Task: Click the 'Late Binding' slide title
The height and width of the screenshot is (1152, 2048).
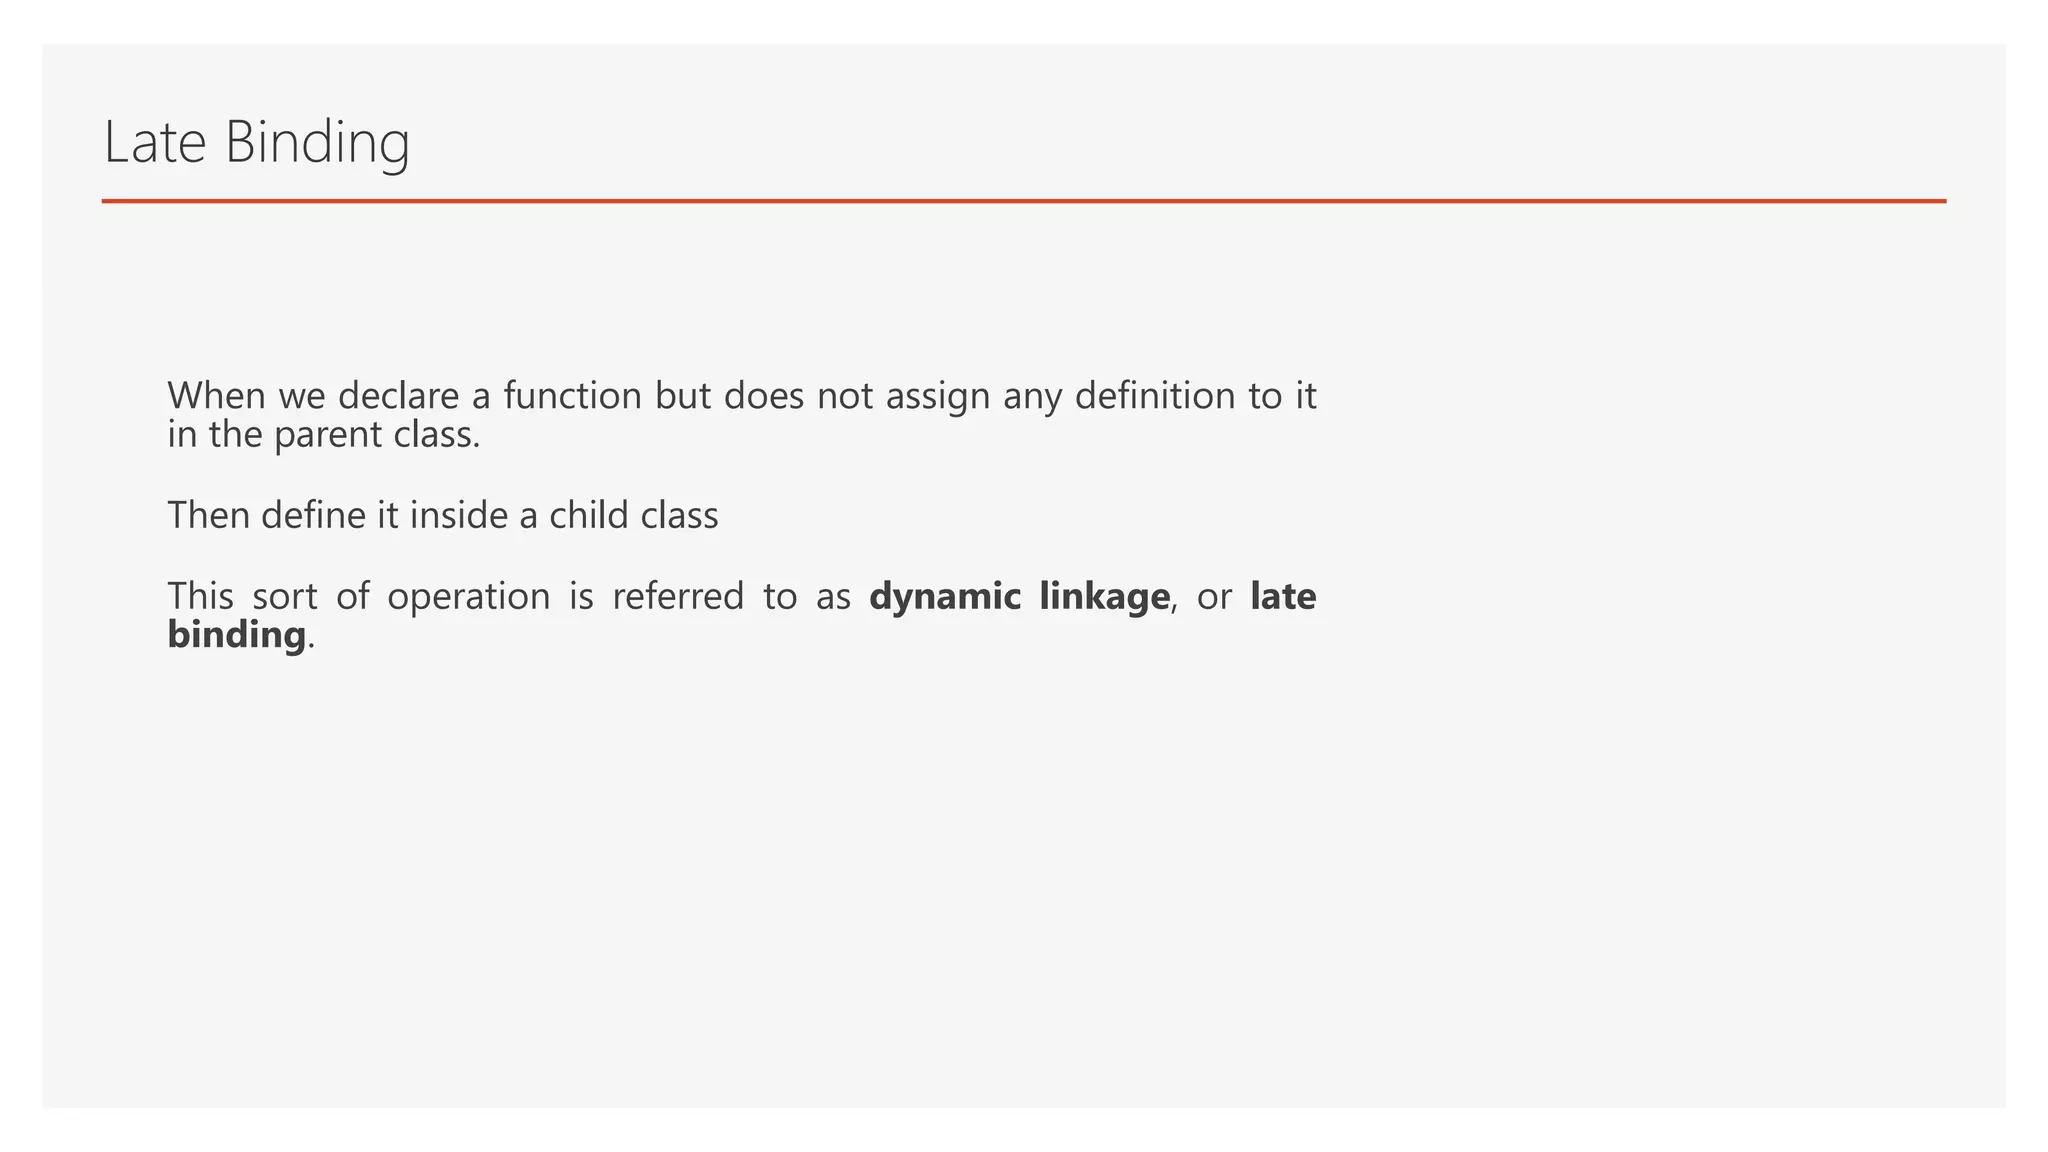Action: [257, 143]
